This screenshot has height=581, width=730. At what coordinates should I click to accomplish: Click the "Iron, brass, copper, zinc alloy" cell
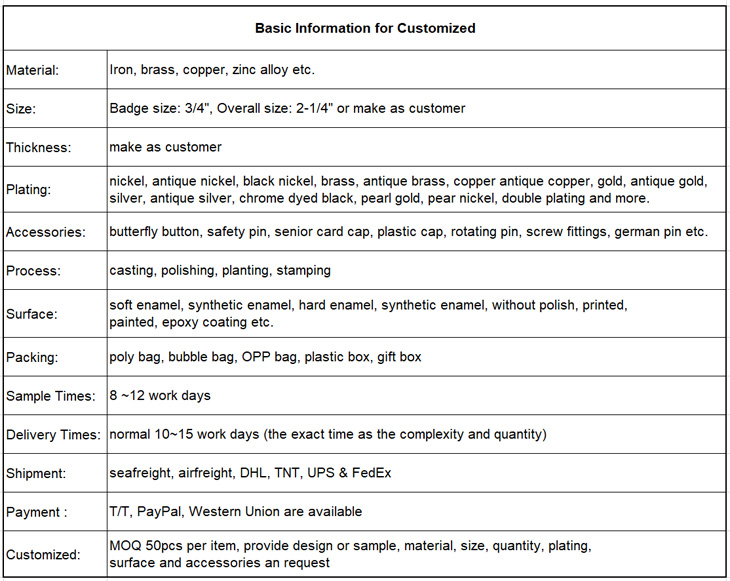click(212, 70)
